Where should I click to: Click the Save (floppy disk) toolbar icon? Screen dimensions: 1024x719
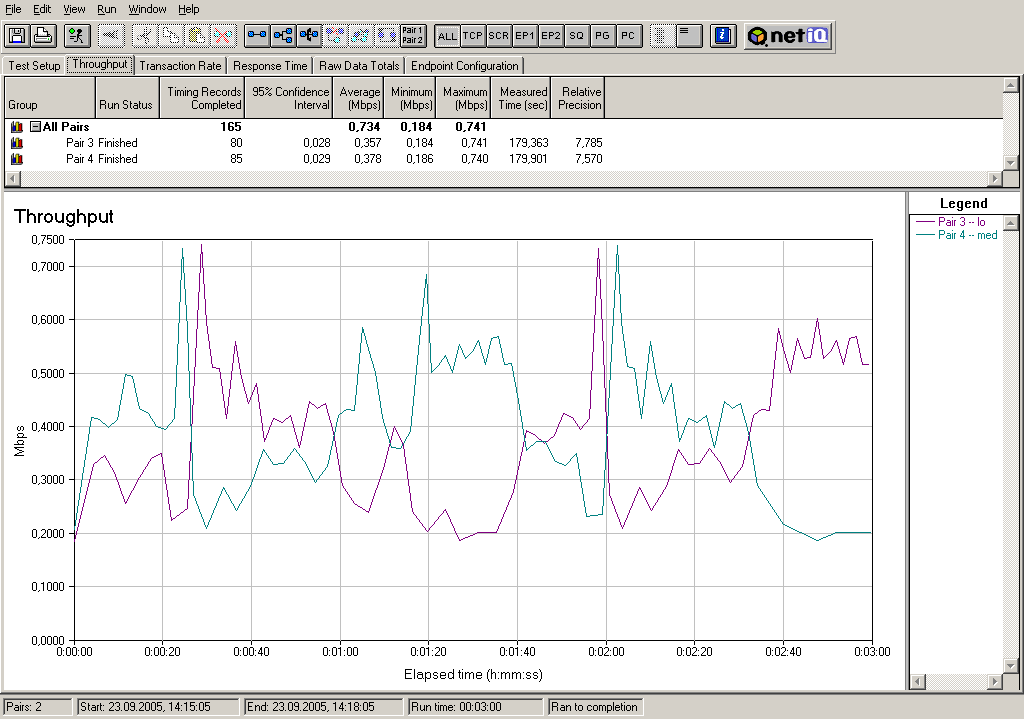(x=17, y=36)
